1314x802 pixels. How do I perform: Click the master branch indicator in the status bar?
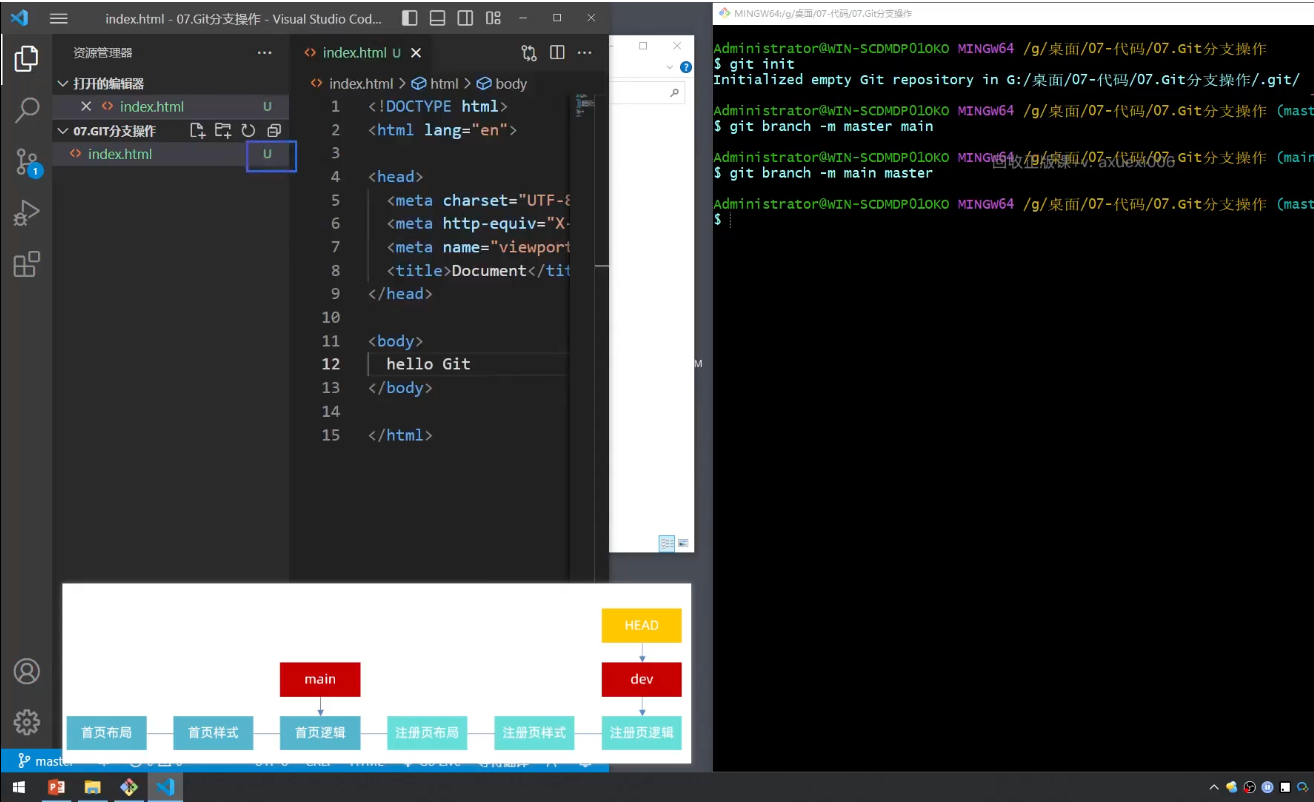[x=42, y=760]
